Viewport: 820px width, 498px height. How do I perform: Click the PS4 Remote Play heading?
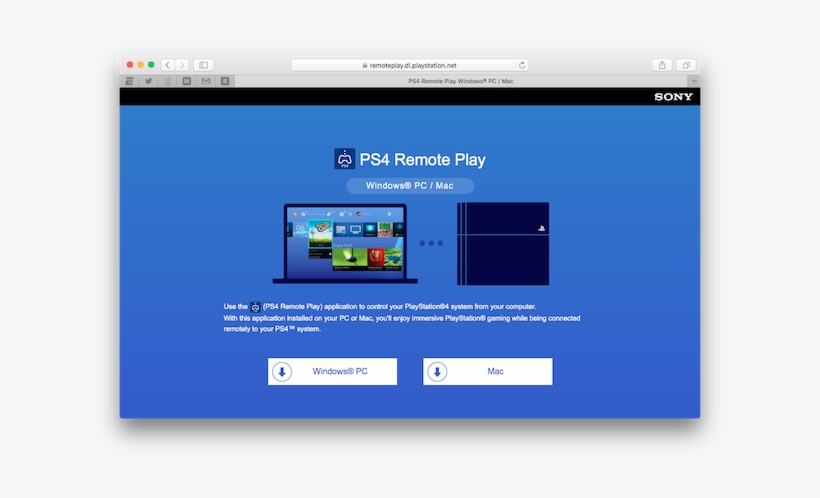[x=423, y=159]
